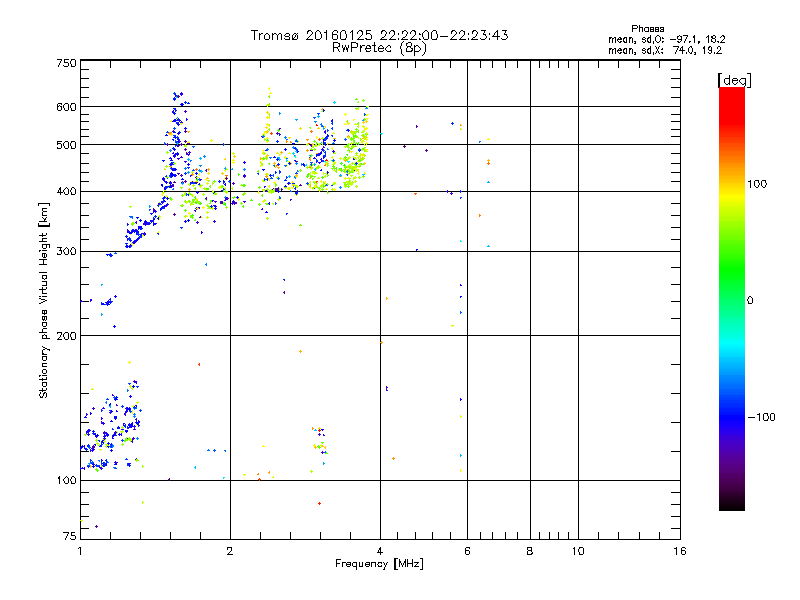Click the colorbar tick label '-100'
The width and height of the screenshot is (800, 600).
(761, 417)
